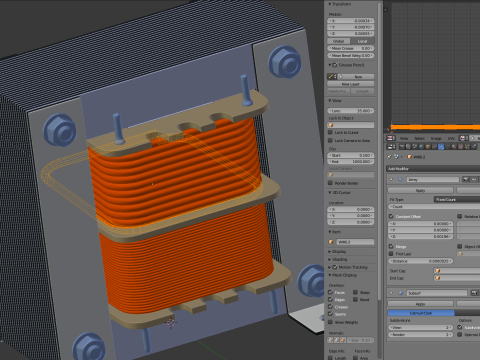Collapse the Array modifier panel arrow
480x360 pixels.
tap(391, 179)
